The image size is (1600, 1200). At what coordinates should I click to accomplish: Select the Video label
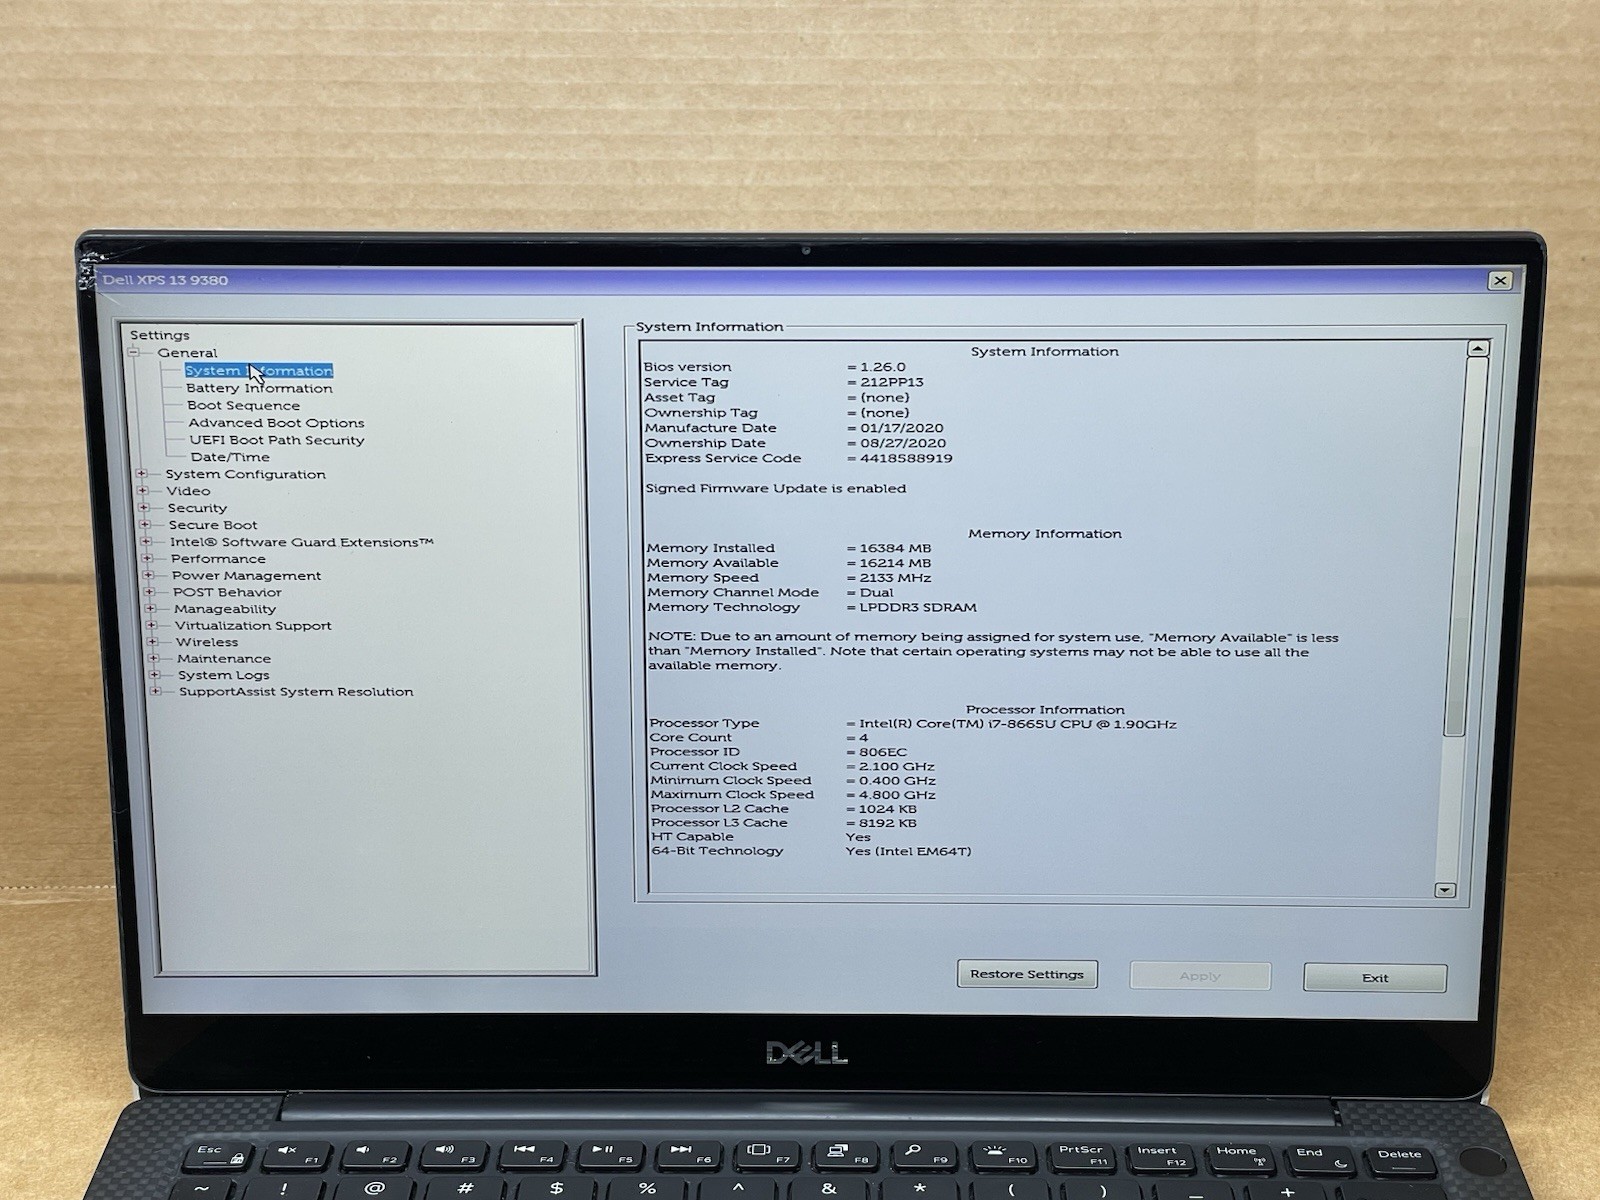[x=188, y=491]
